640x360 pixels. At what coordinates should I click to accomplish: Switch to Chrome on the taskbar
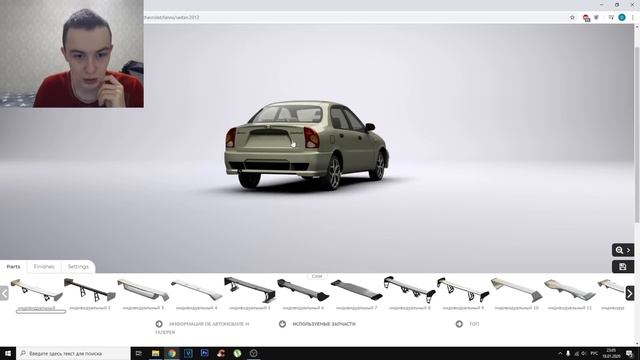(x=172, y=353)
